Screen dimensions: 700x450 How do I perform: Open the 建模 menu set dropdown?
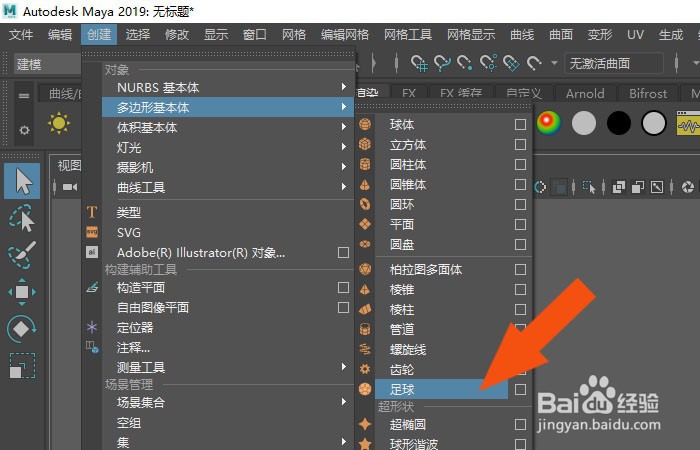47,64
